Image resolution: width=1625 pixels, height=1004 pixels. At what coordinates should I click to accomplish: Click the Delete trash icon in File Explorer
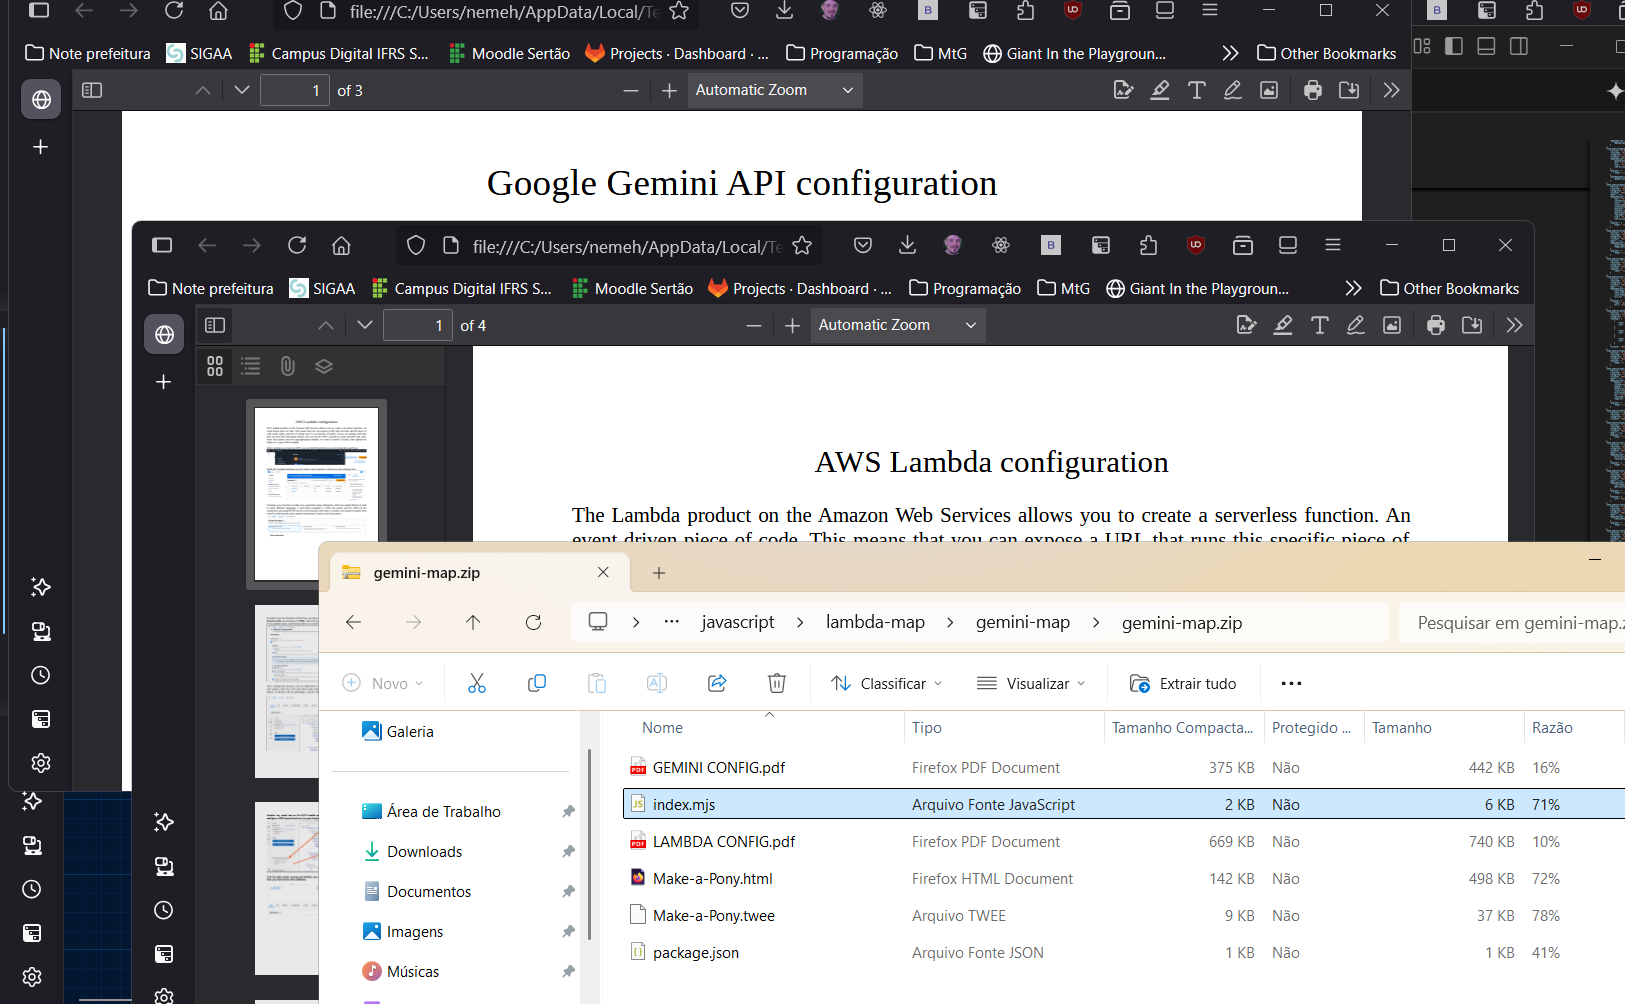coord(777,683)
